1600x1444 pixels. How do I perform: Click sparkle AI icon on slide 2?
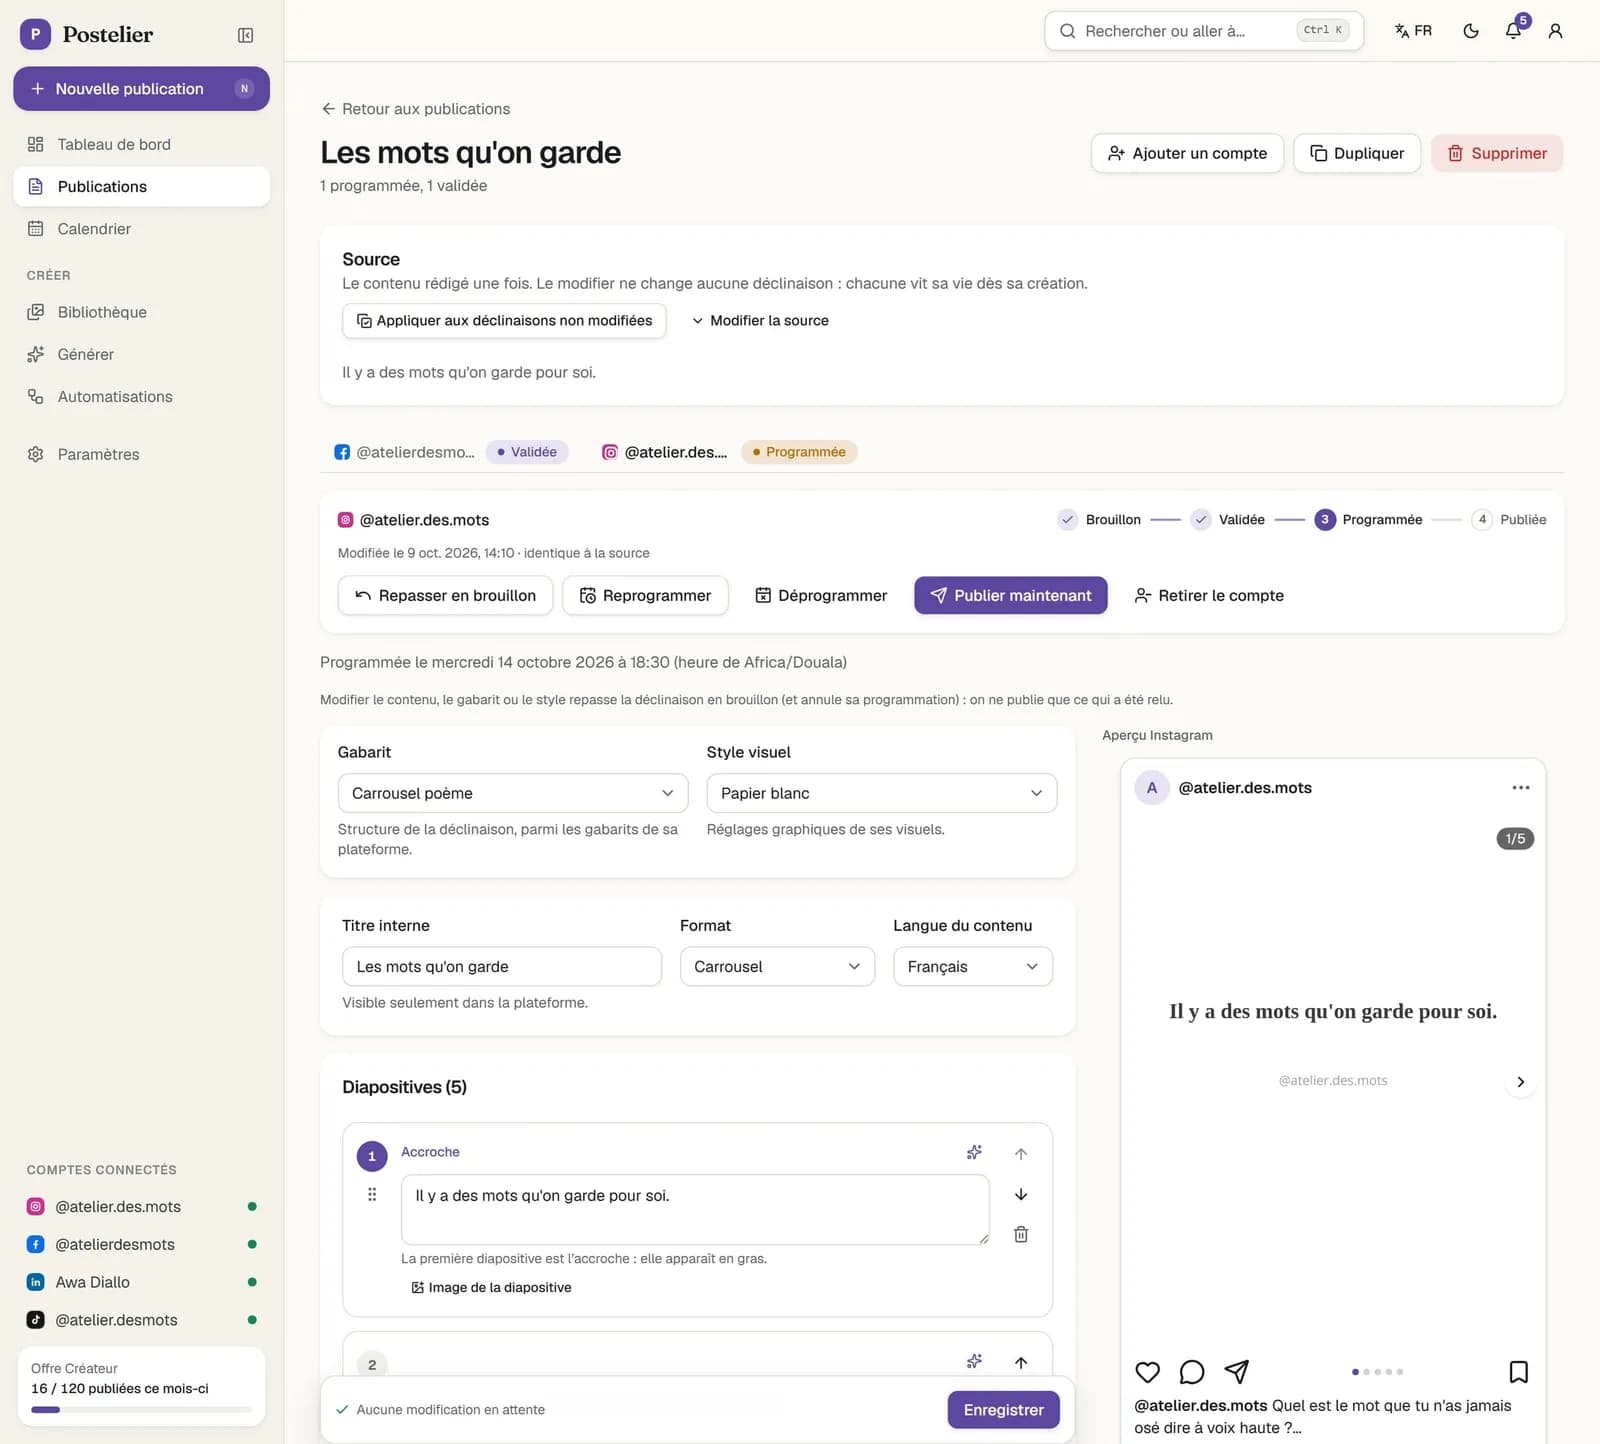[x=974, y=1362]
